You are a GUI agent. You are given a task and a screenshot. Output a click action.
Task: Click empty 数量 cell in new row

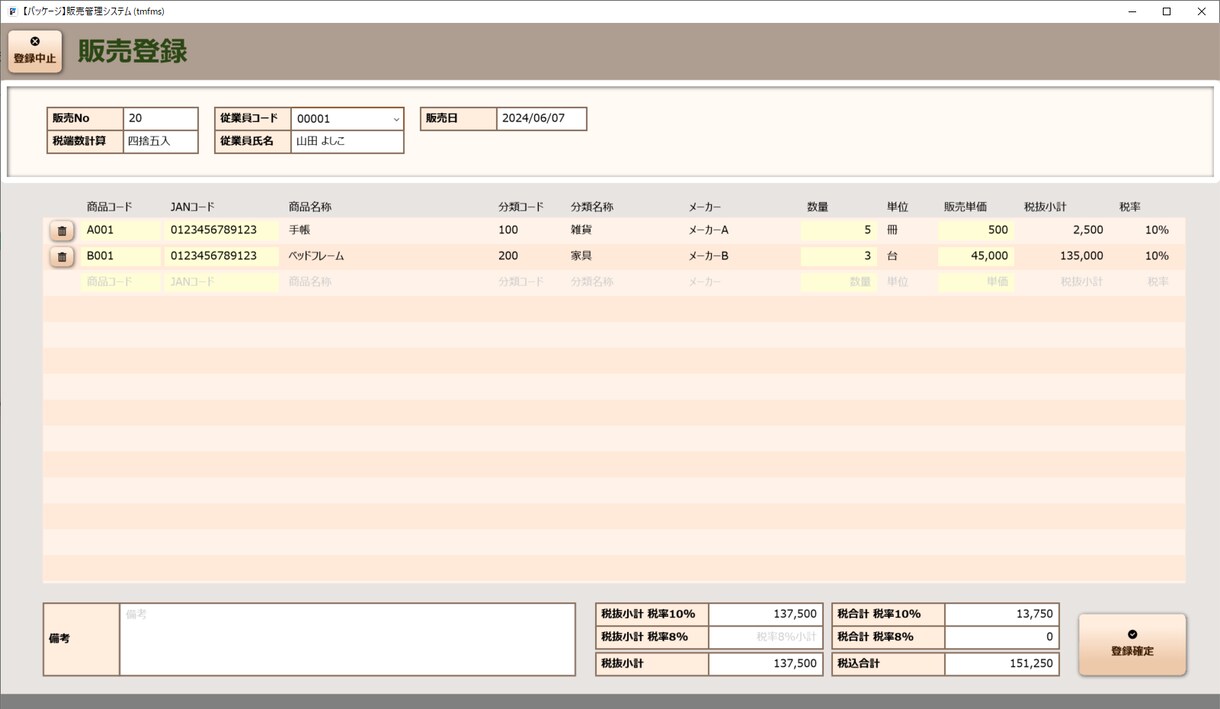pos(838,282)
